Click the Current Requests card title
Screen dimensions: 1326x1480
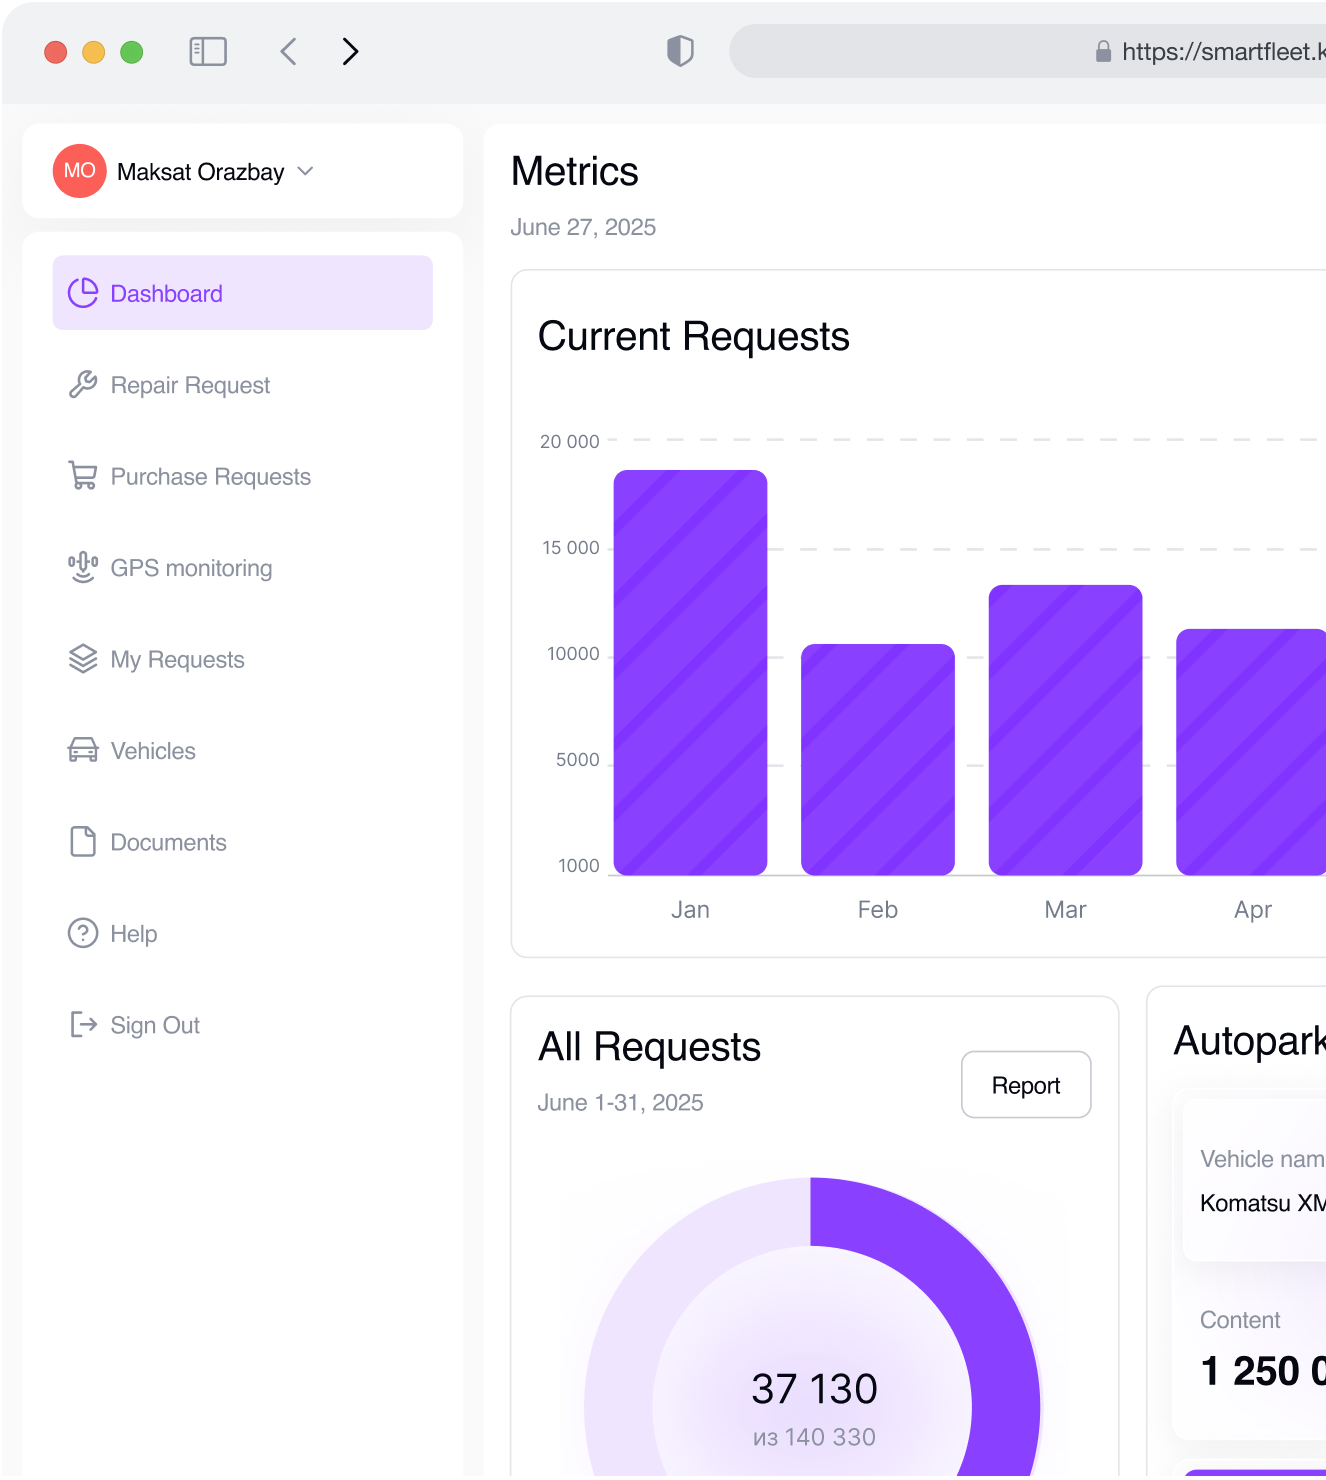pos(694,336)
